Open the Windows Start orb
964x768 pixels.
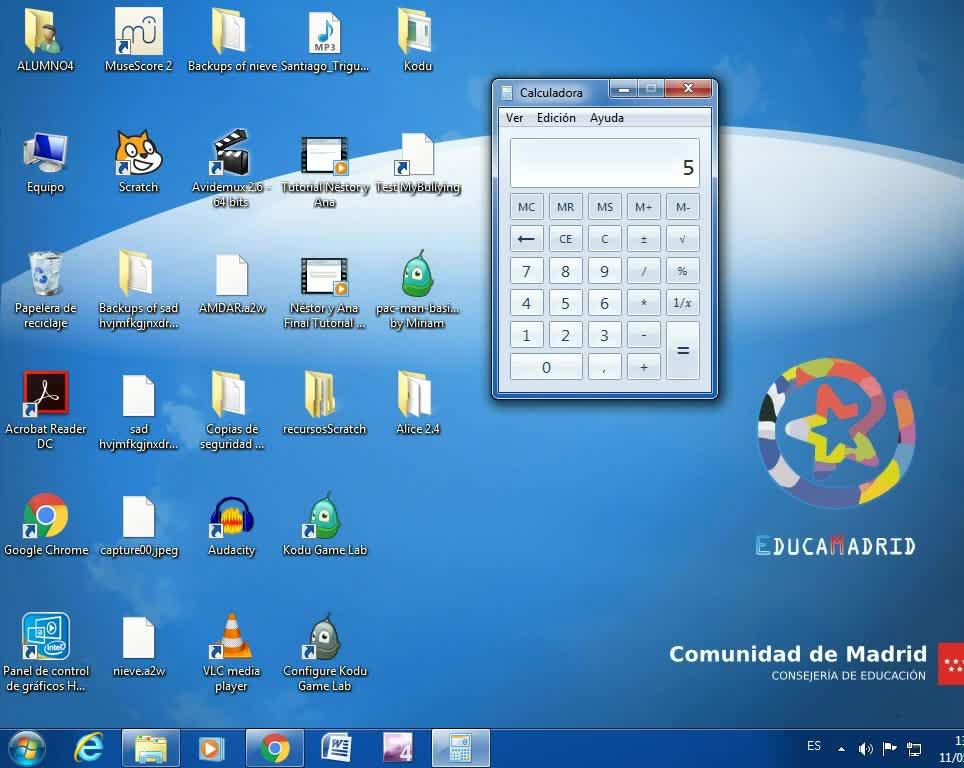26,749
